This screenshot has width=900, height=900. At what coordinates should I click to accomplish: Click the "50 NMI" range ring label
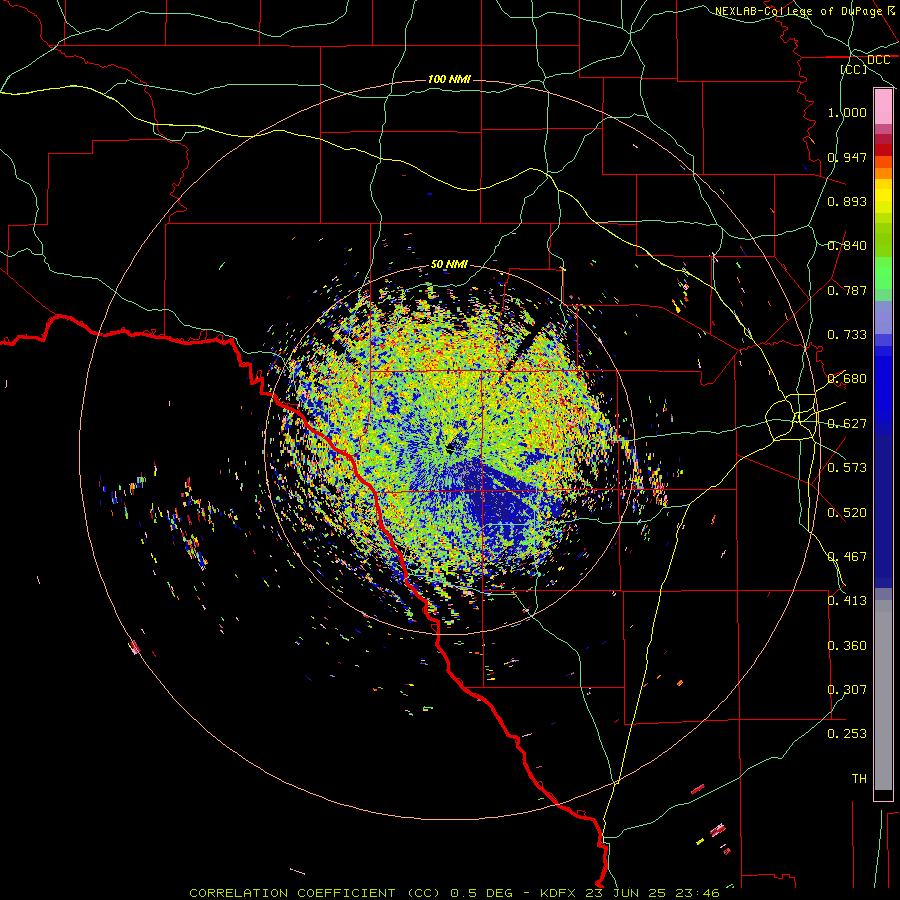pyautogui.click(x=449, y=264)
